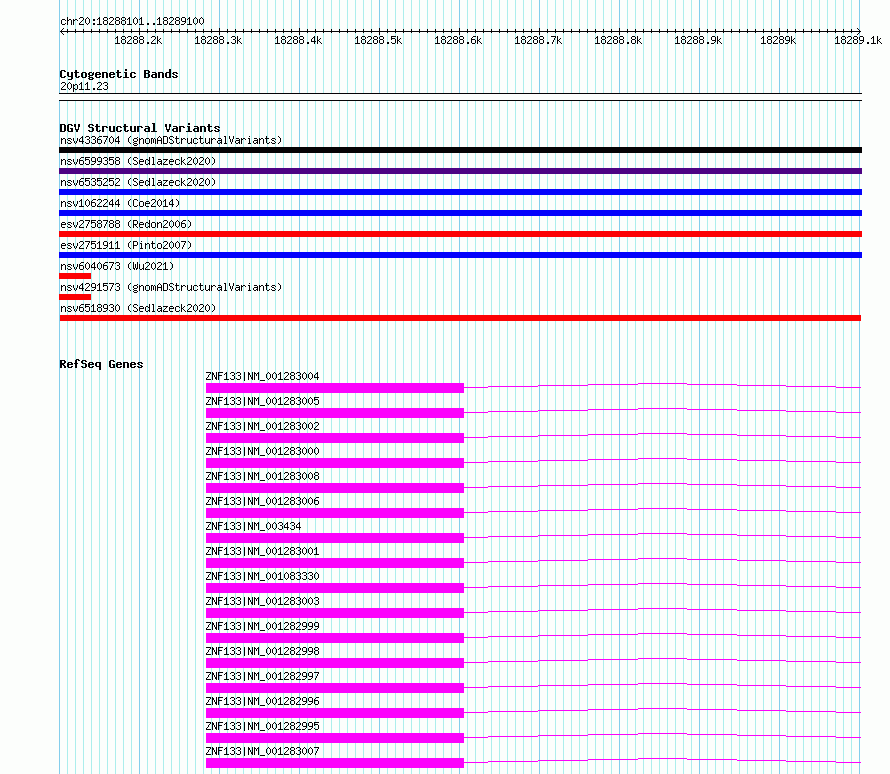The height and width of the screenshot is (774, 890).
Task: Open ZNF133|NM_001283007 transcript label
Action: [x=262, y=751]
